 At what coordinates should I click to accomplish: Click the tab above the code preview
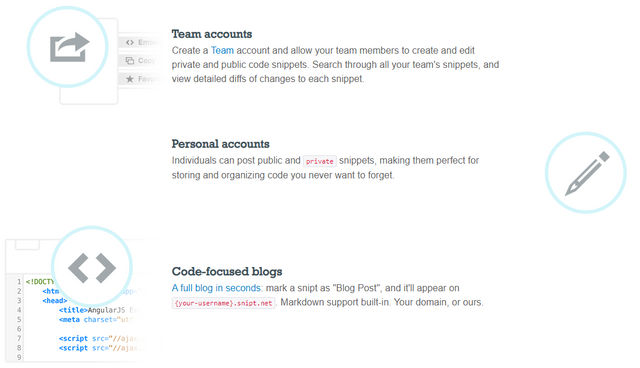tap(27, 245)
